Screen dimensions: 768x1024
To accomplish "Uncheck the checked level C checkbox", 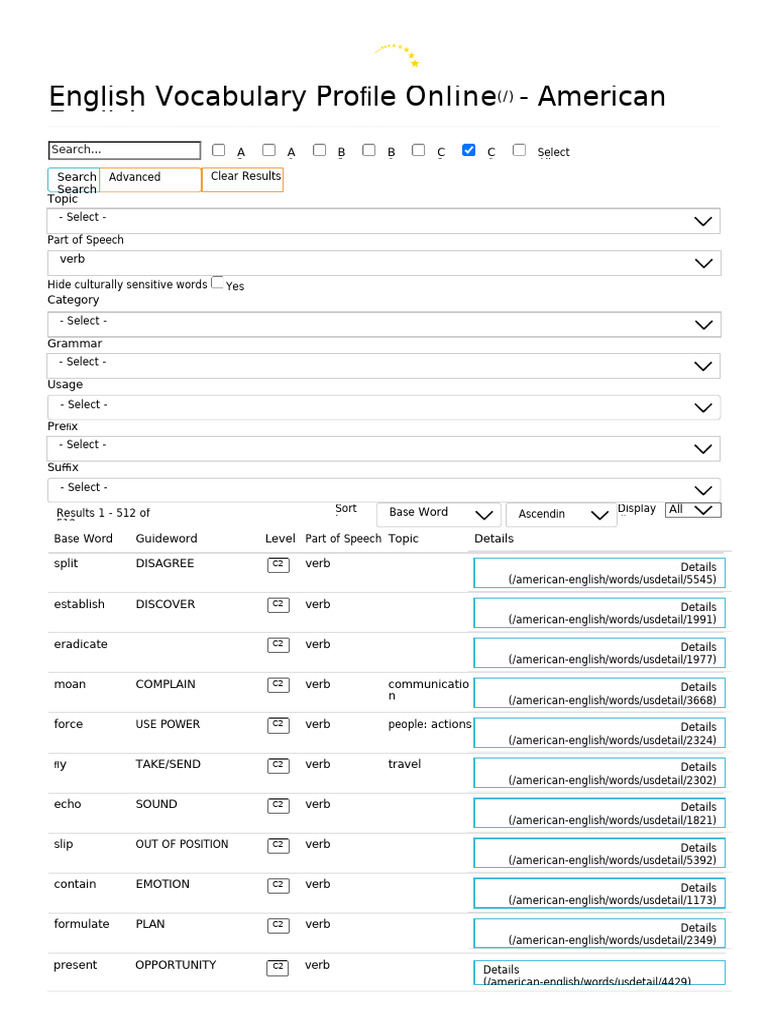I will [x=469, y=150].
